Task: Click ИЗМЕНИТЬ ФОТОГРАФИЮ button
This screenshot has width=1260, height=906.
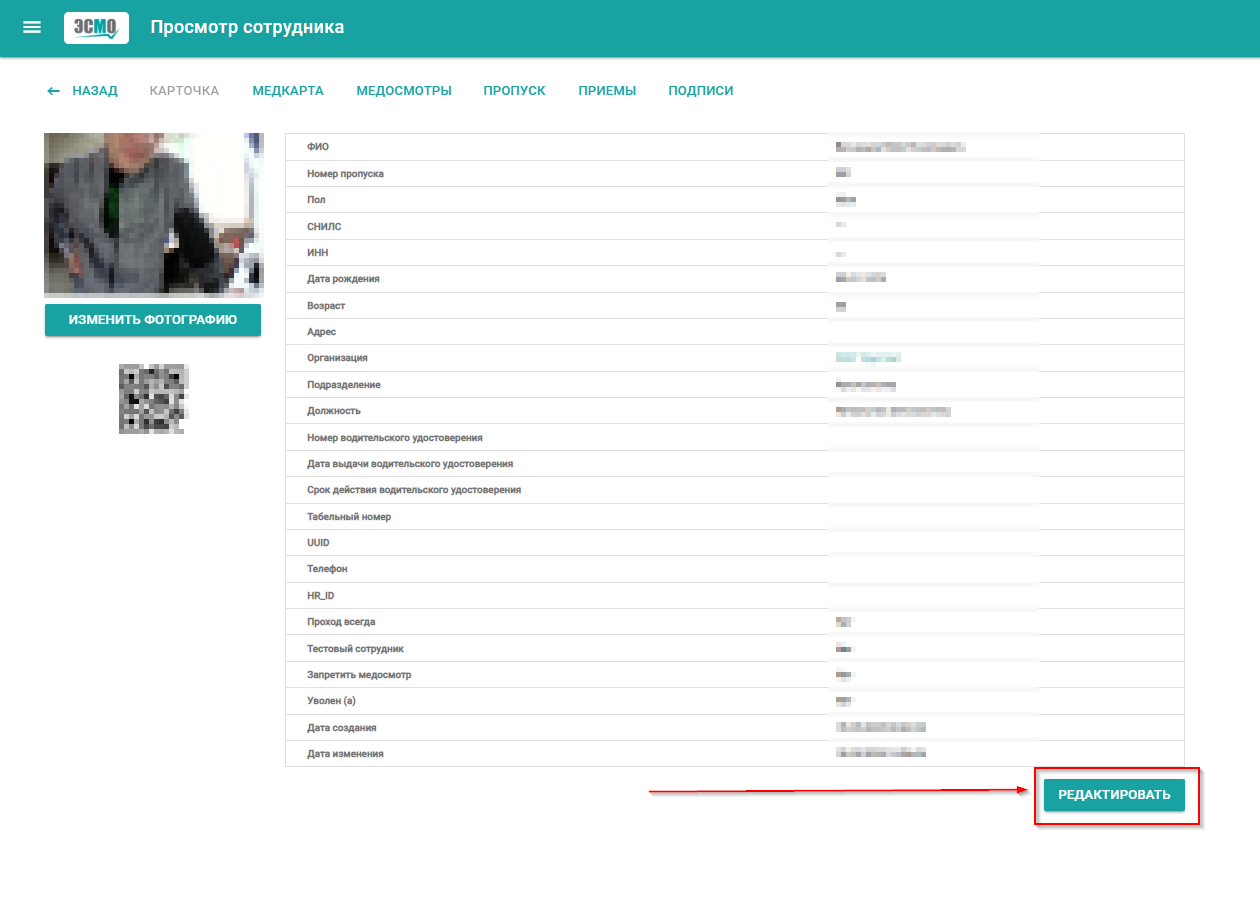Action: (x=153, y=320)
